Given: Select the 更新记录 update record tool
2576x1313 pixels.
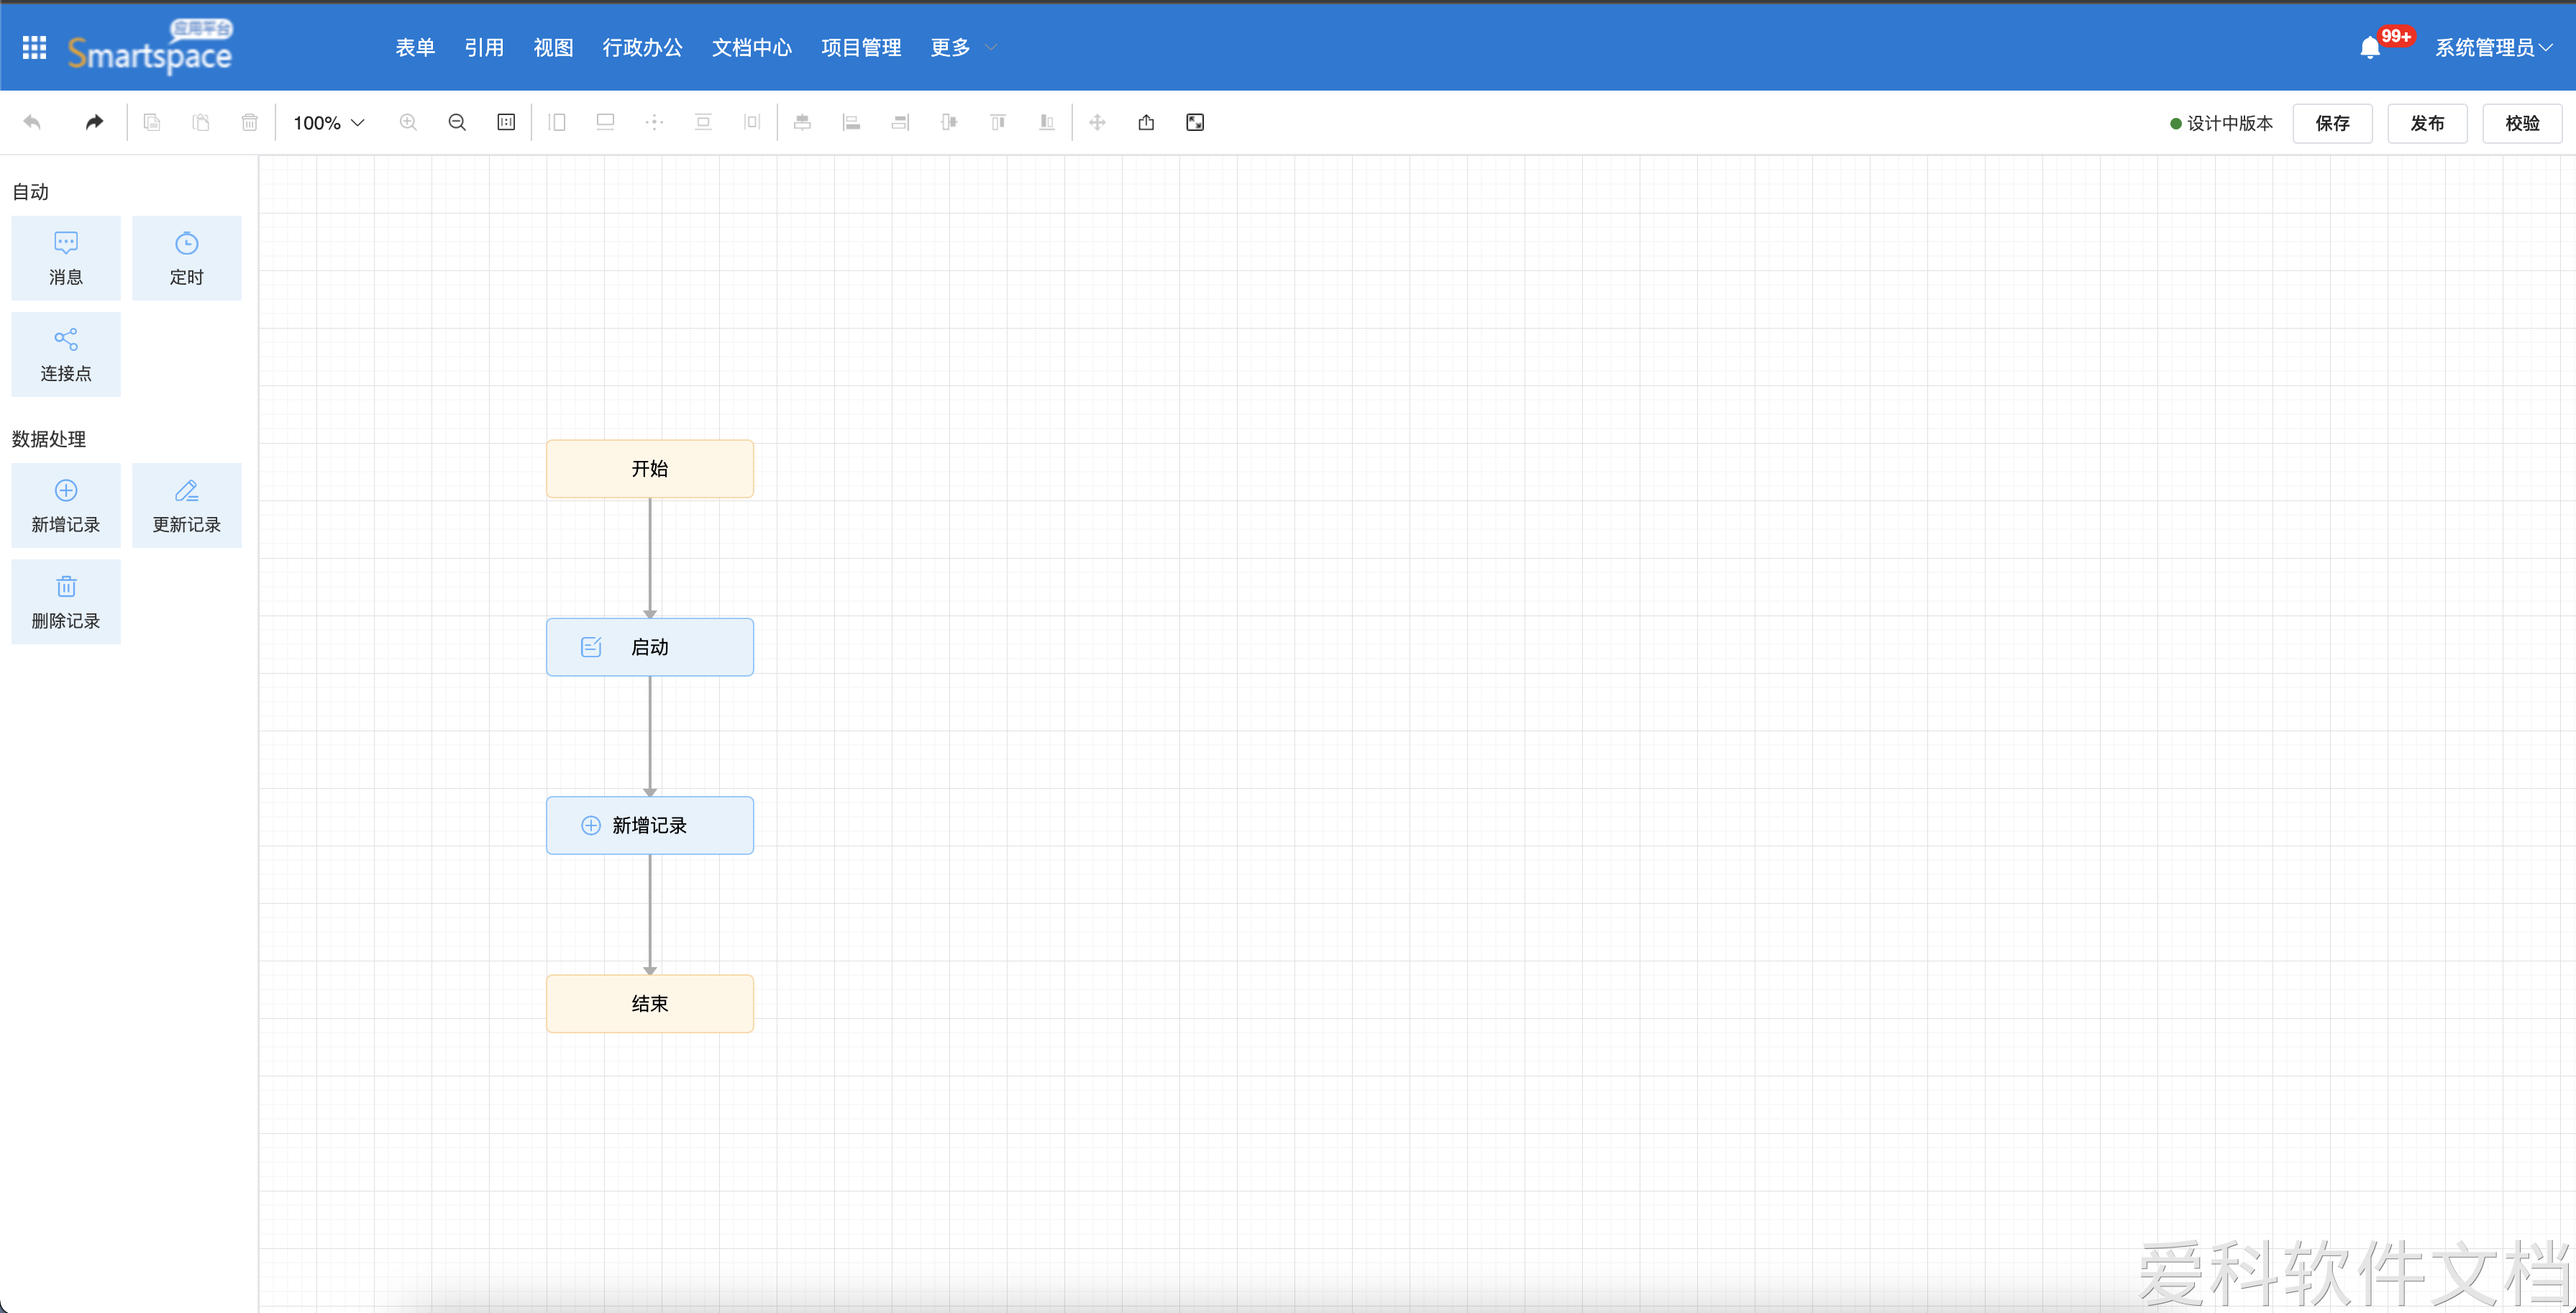Looking at the screenshot, I should click(186, 505).
